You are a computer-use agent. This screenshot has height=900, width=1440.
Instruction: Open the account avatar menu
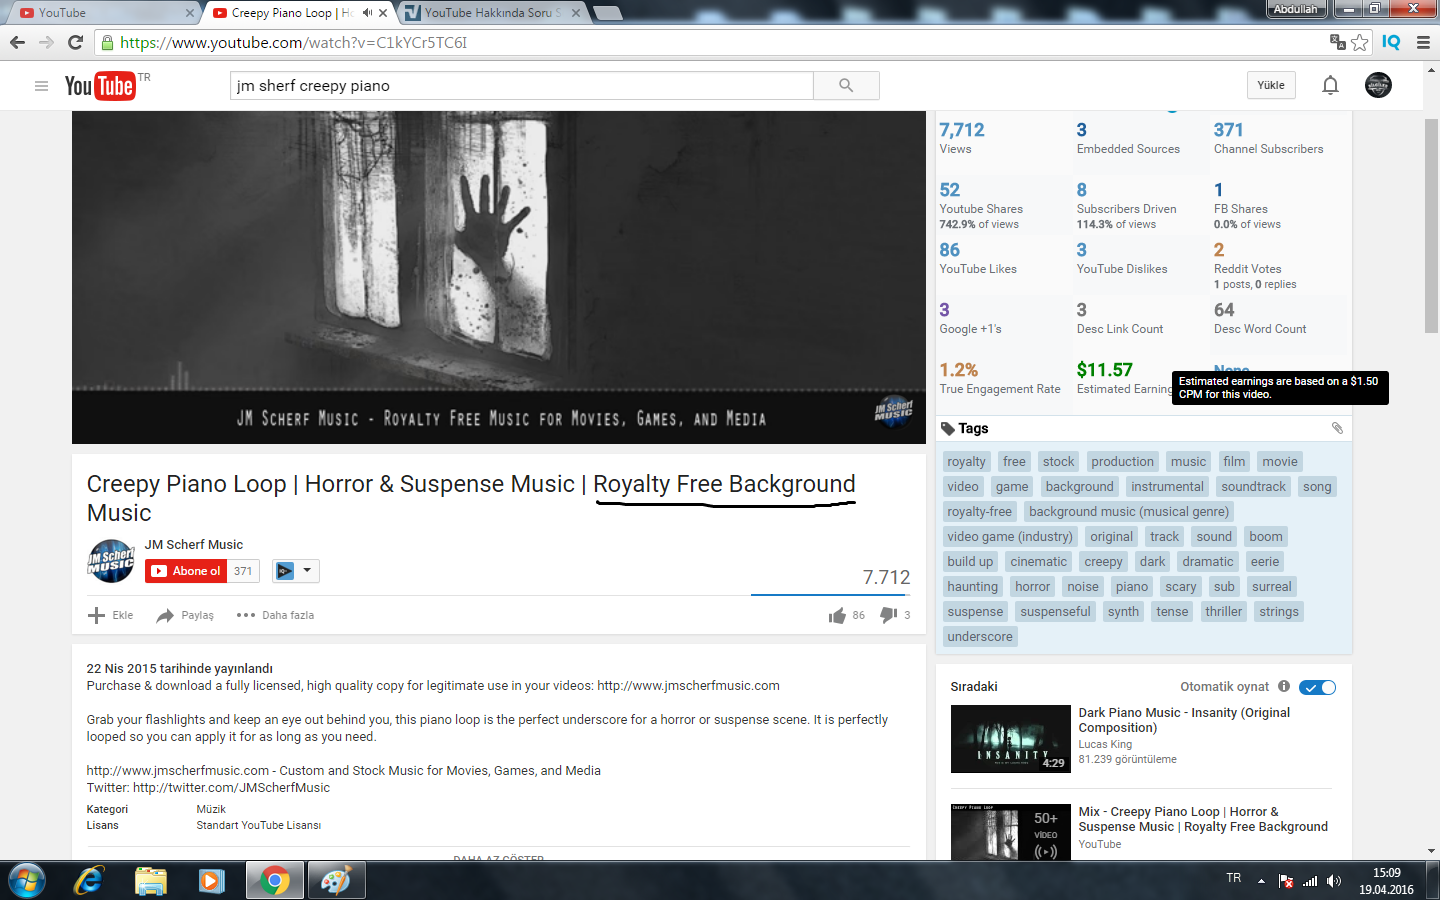click(1378, 85)
